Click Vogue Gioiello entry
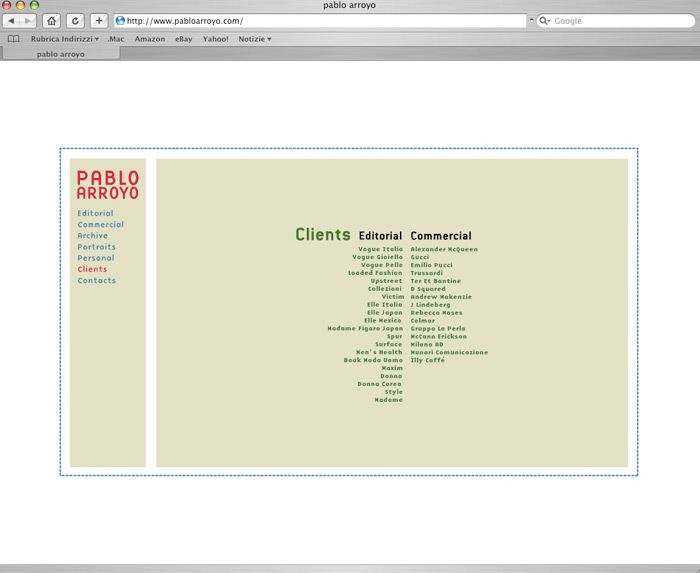Image resolution: width=700 pixels, height=573 pixels. (377, 257)
